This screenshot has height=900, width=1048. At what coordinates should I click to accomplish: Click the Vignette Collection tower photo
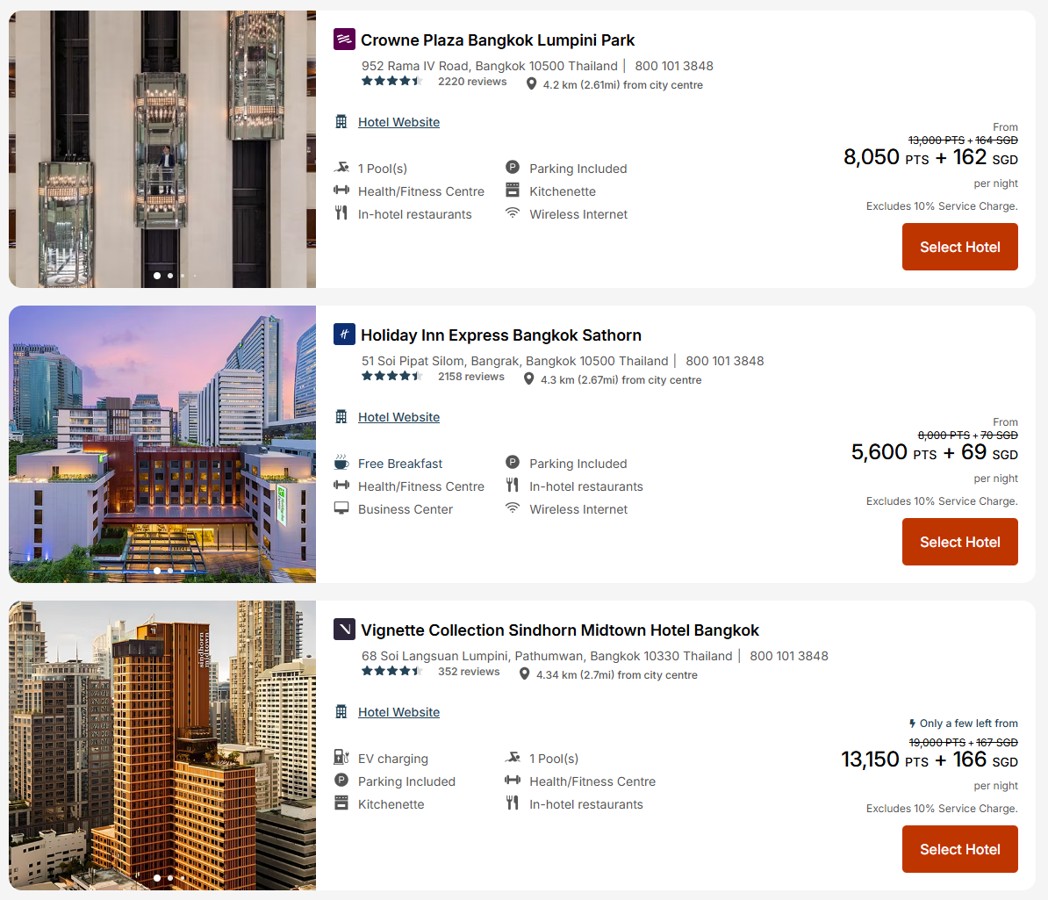pos(162,745)
